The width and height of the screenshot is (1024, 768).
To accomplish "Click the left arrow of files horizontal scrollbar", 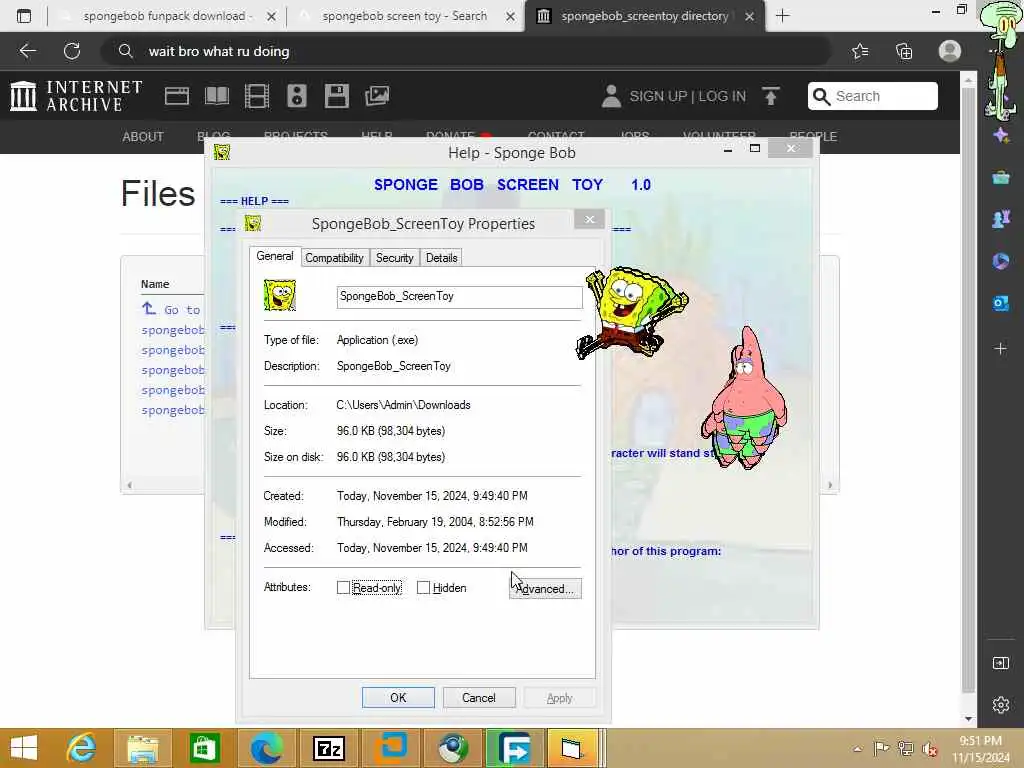I will [x=130, y=485].
